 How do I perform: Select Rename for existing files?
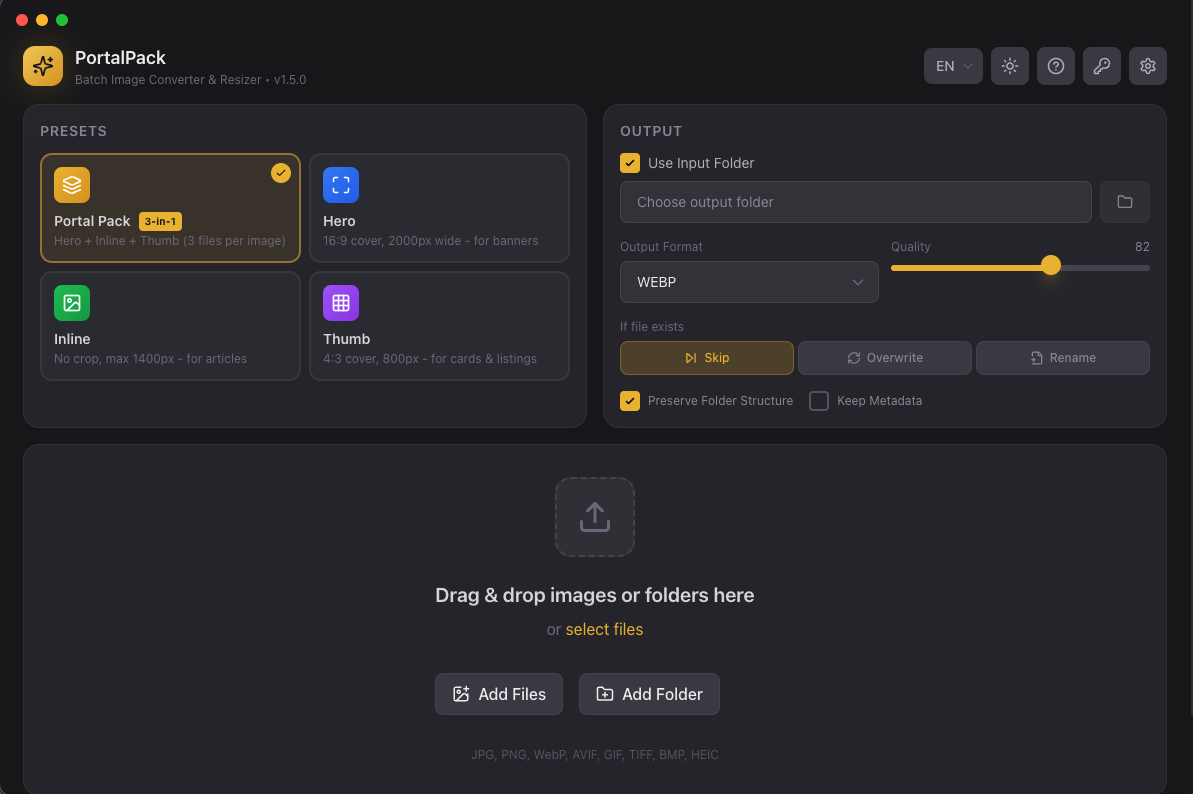[1062, 357]
